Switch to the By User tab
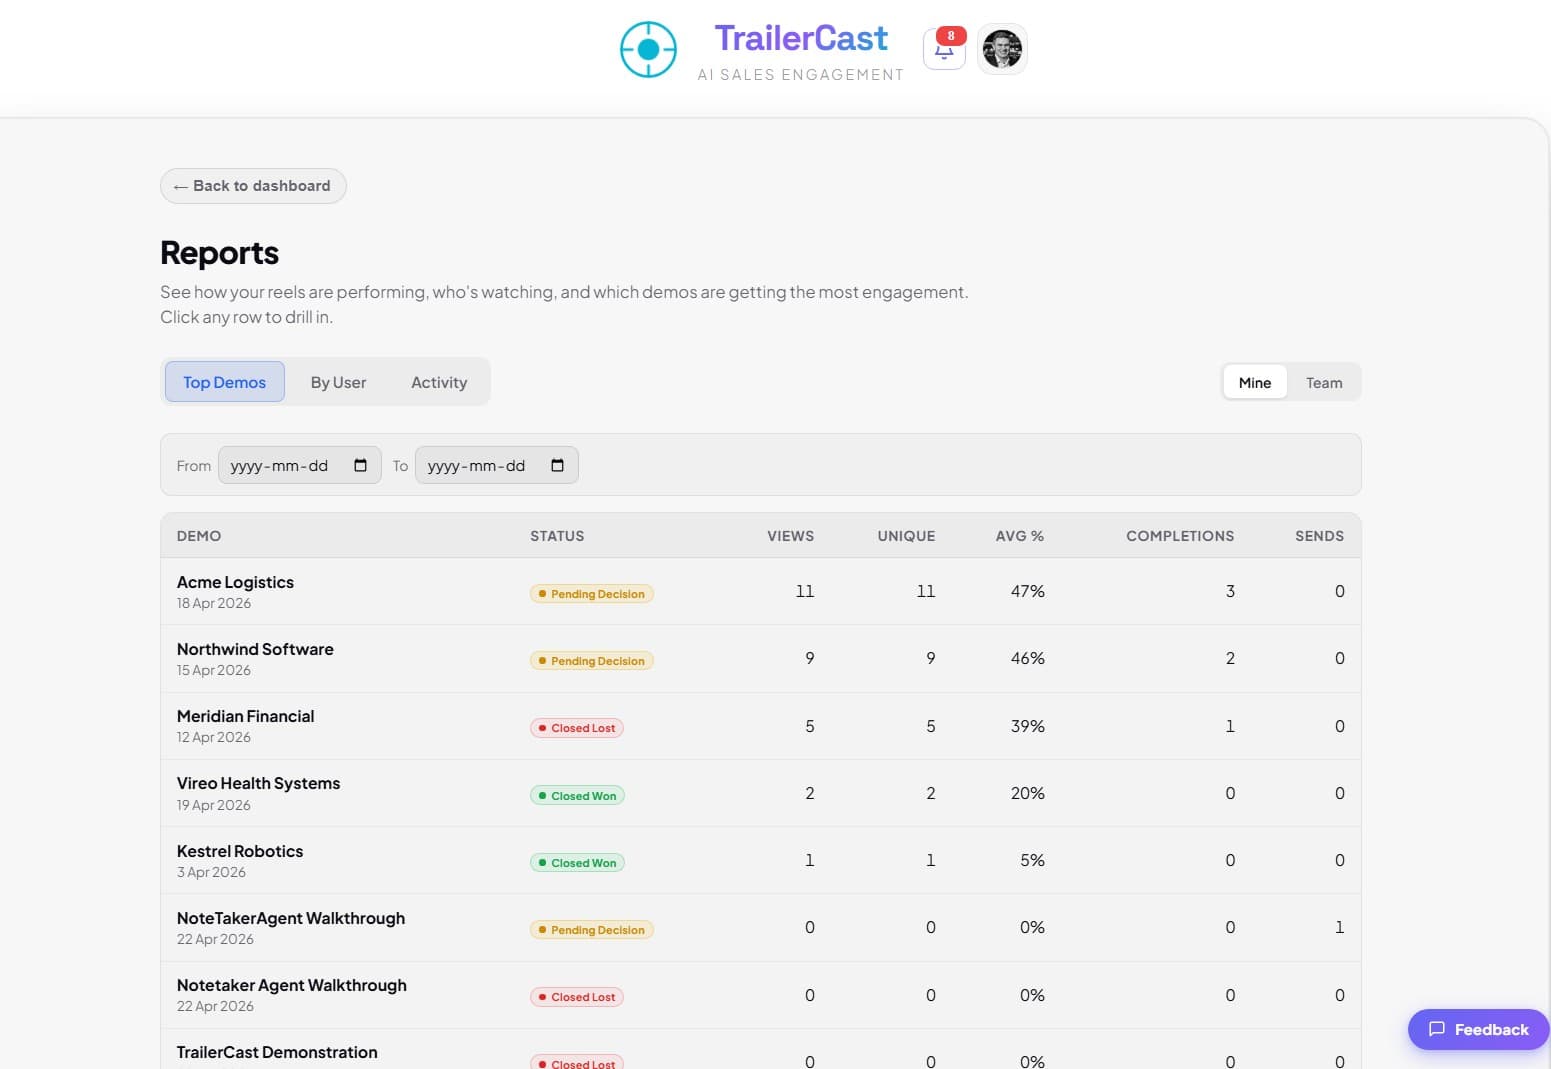 tap(338, 382)
